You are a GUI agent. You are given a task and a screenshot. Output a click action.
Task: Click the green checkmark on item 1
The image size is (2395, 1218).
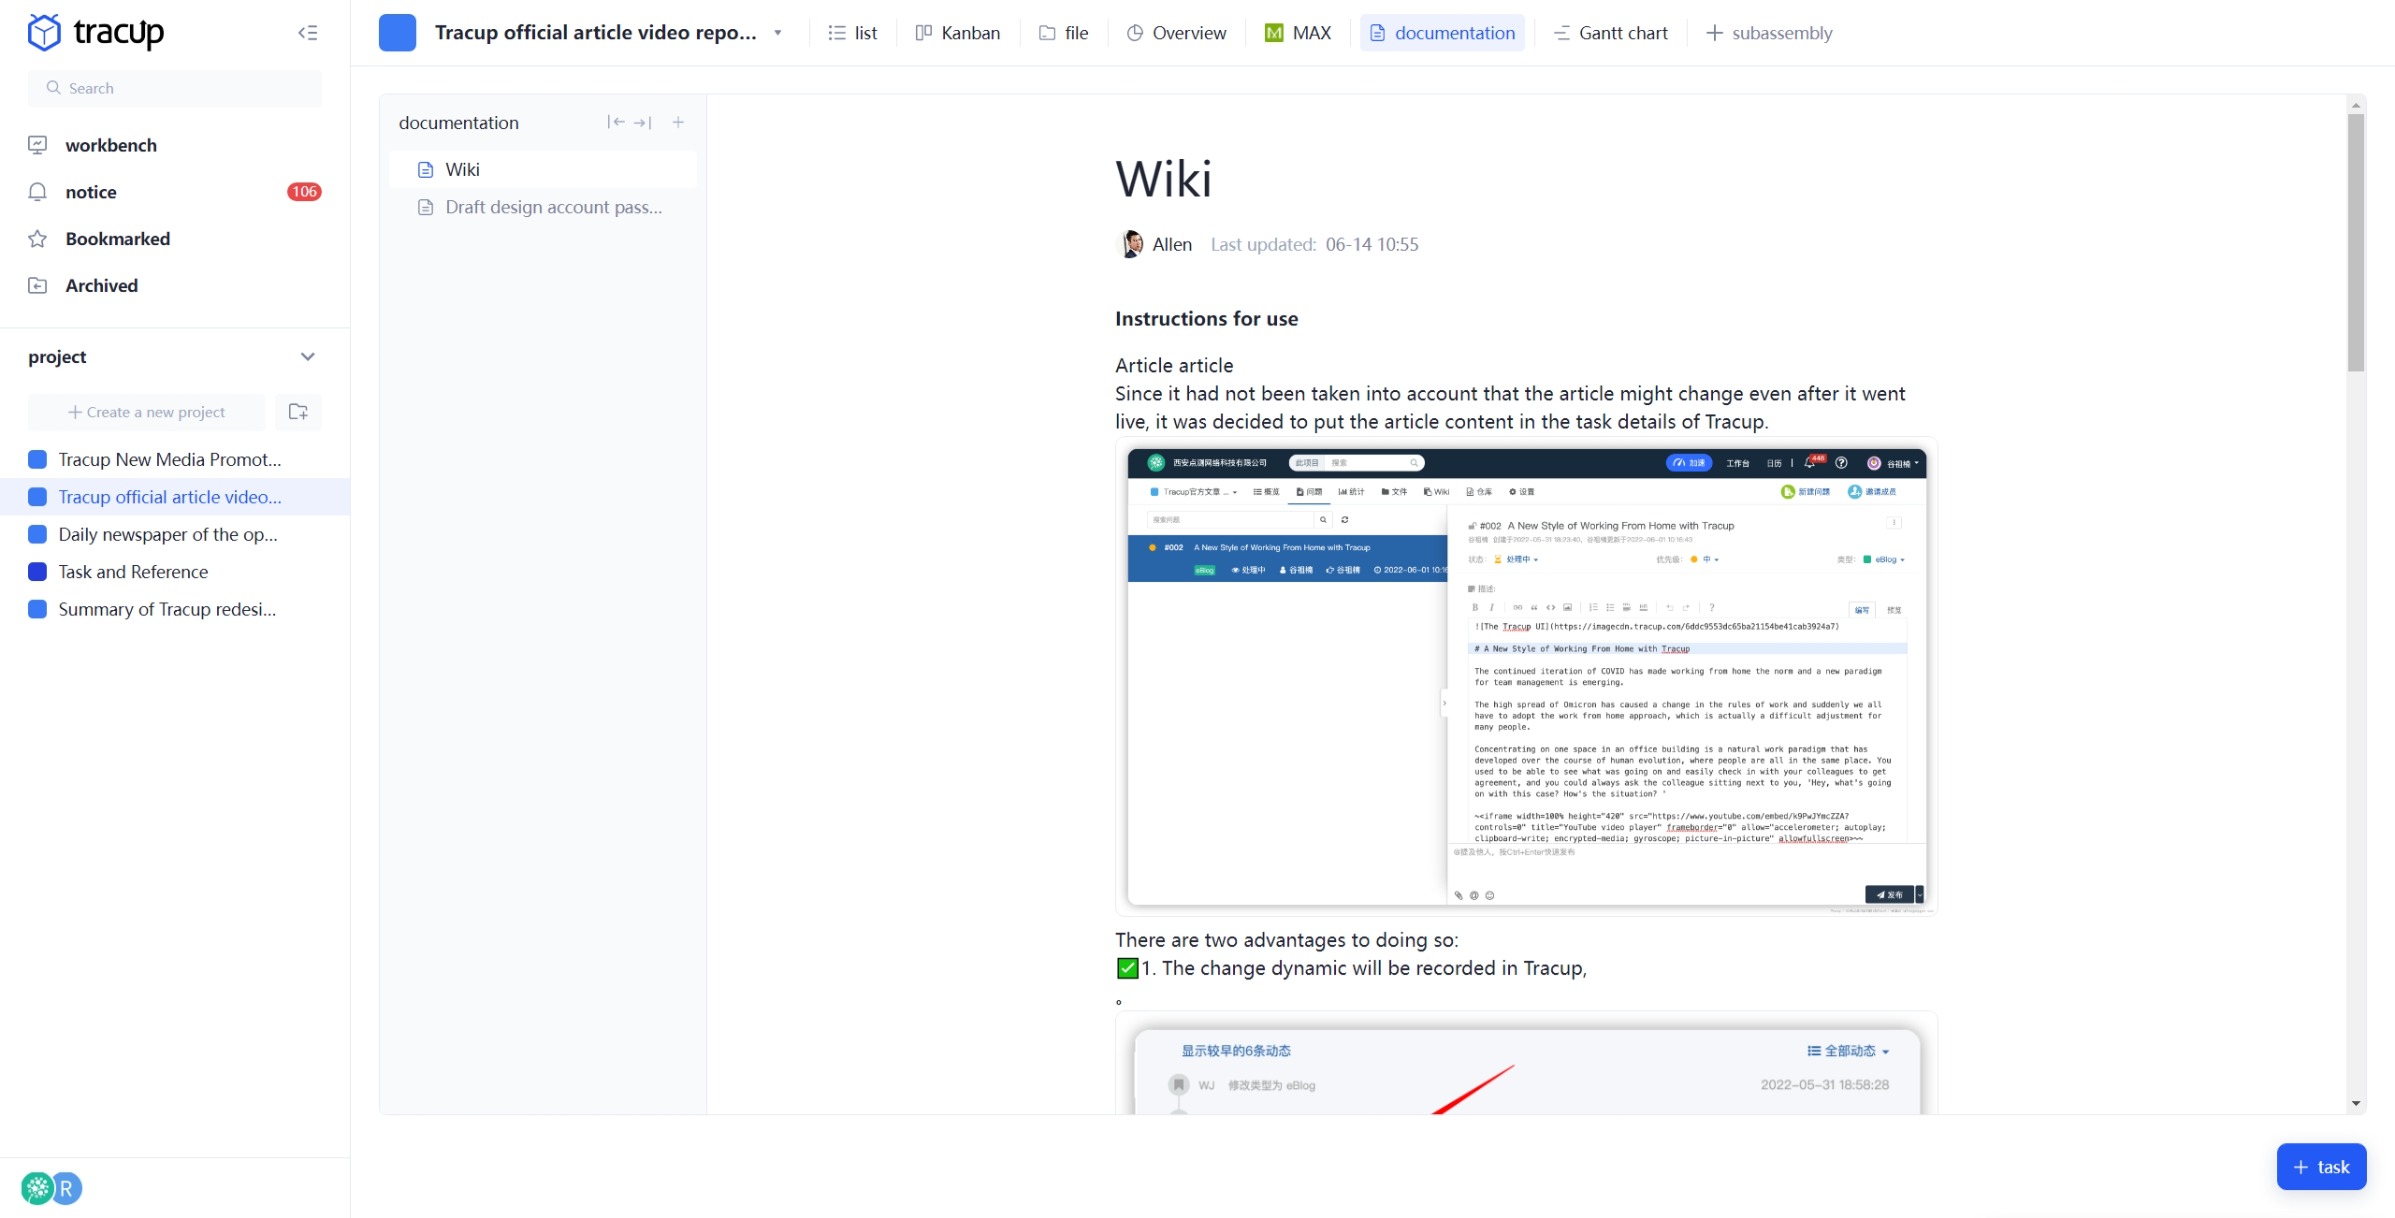(1127, 968)
